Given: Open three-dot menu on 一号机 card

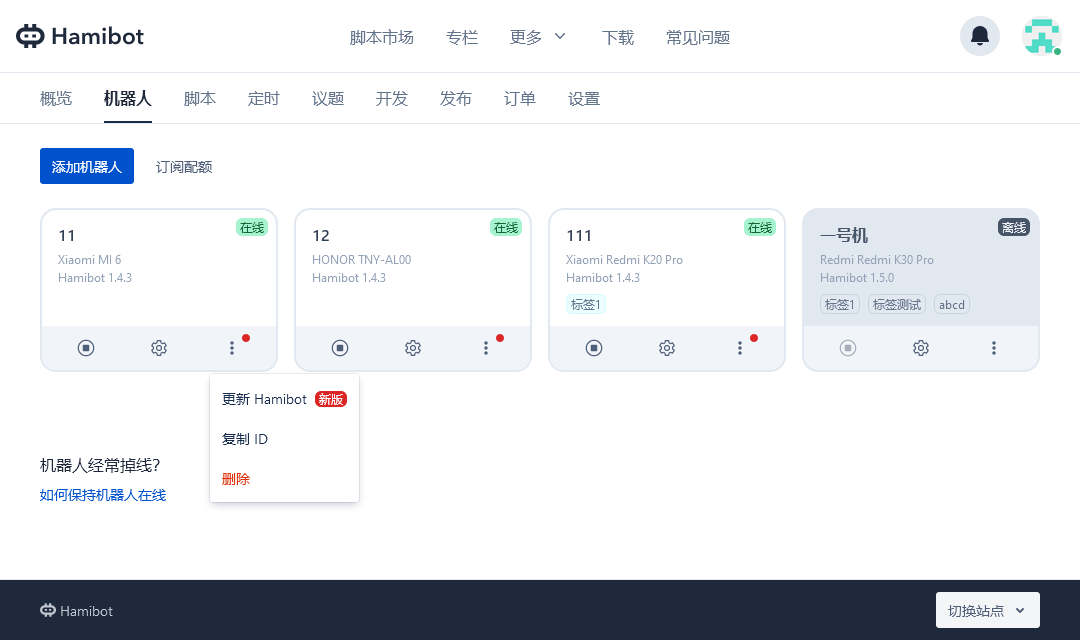Looking at the screenshot, I should 994,348.
